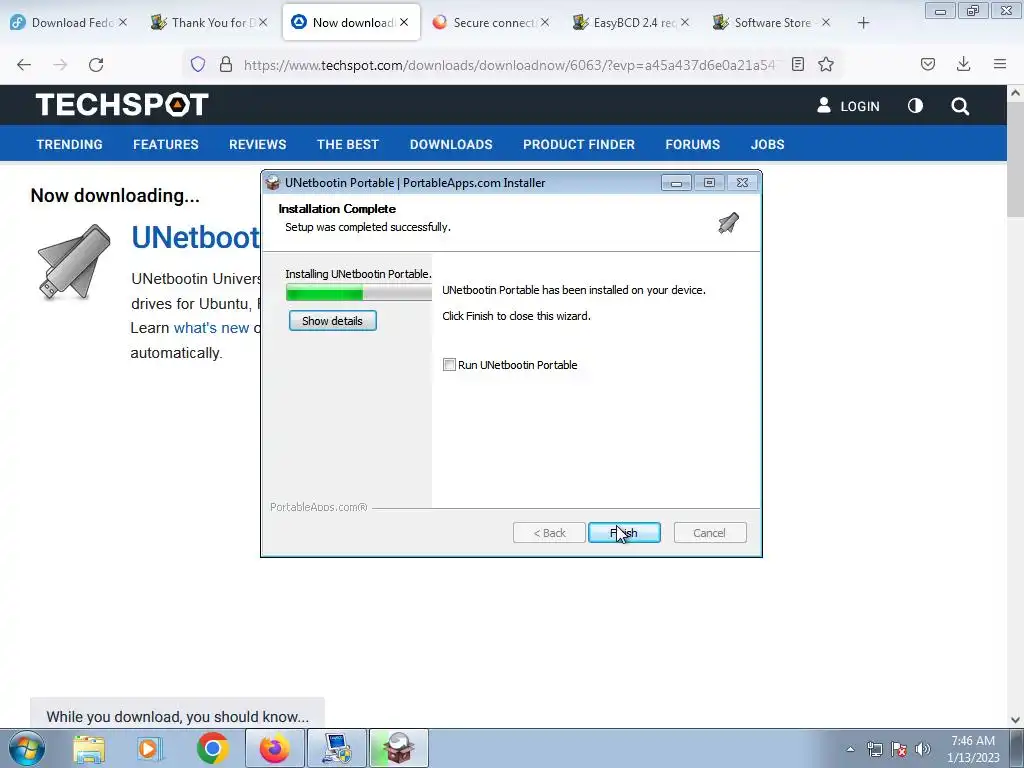Image resolution: width=1024 pixels, height=768 pixels.
Task: Show hidden system tray icons
Action: [x=850, y=749]
